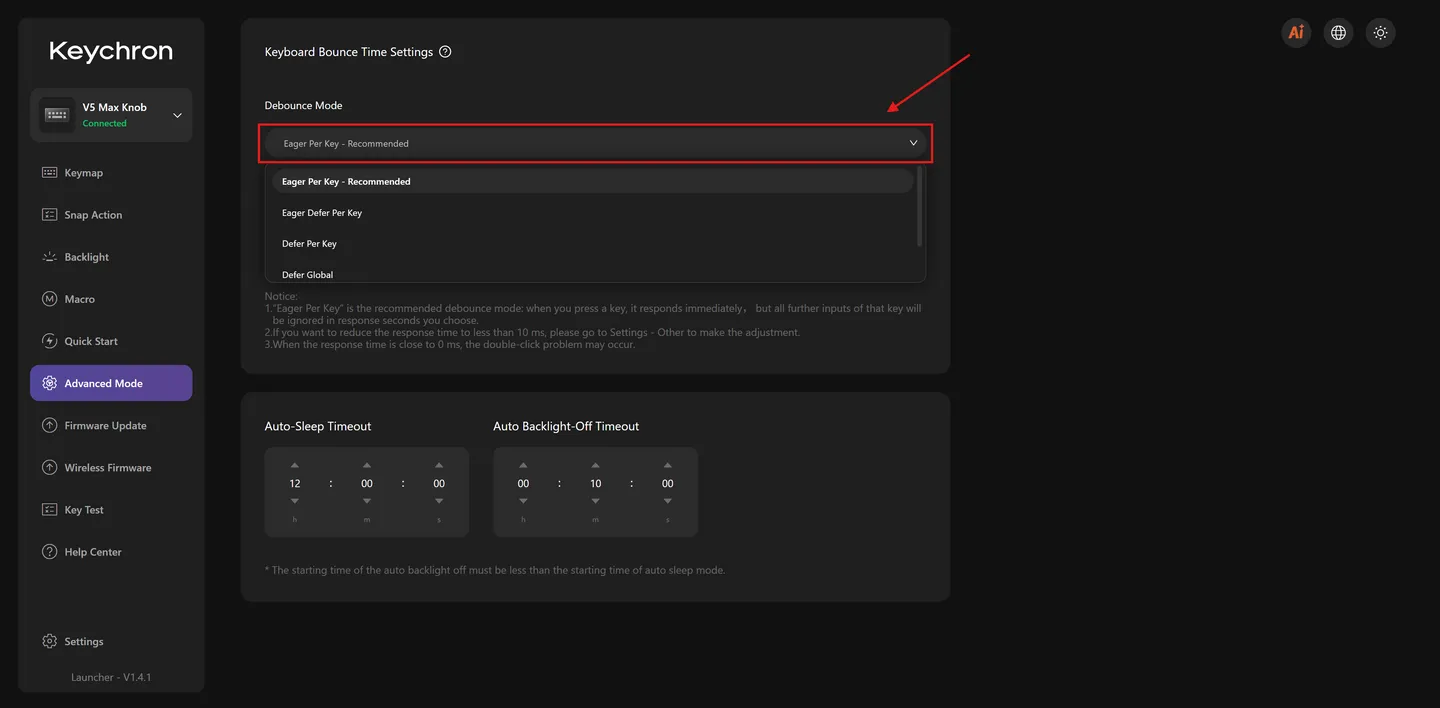Viewport: 1440px width, 708px height.
Task: Open Firmware Update page
Action: [111, 425]
